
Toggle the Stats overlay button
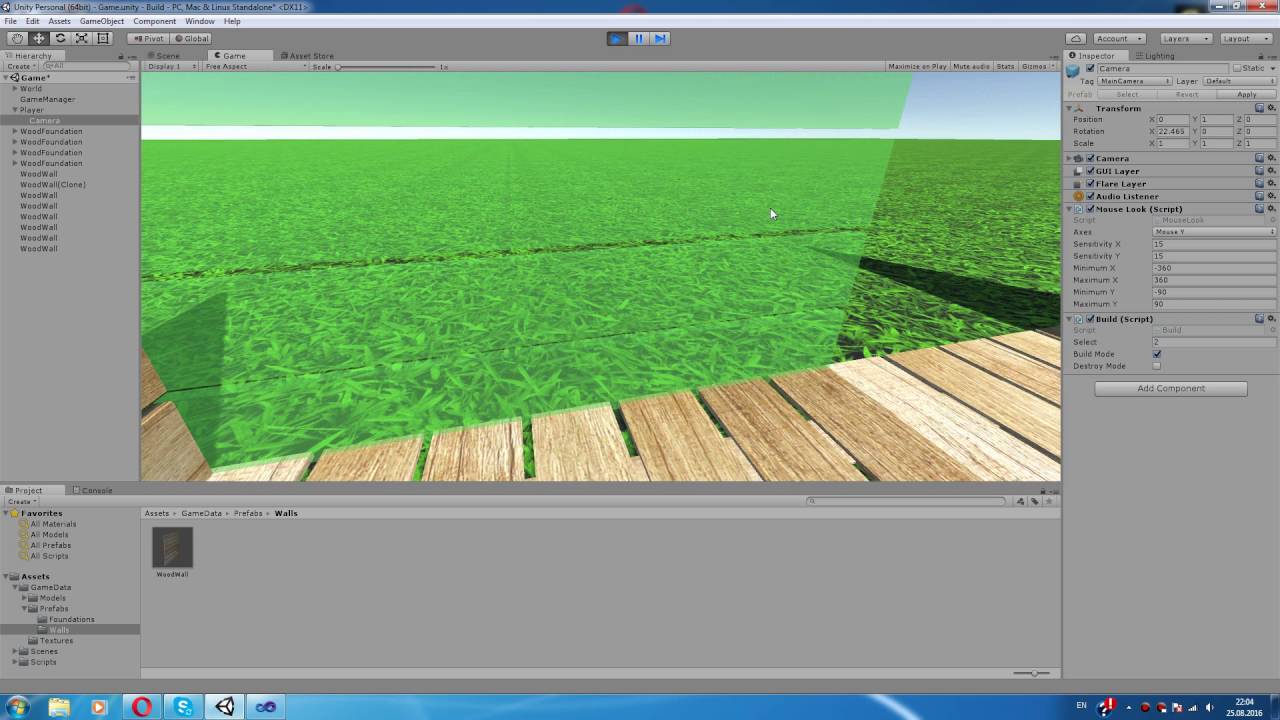(x=1005, y=66)
